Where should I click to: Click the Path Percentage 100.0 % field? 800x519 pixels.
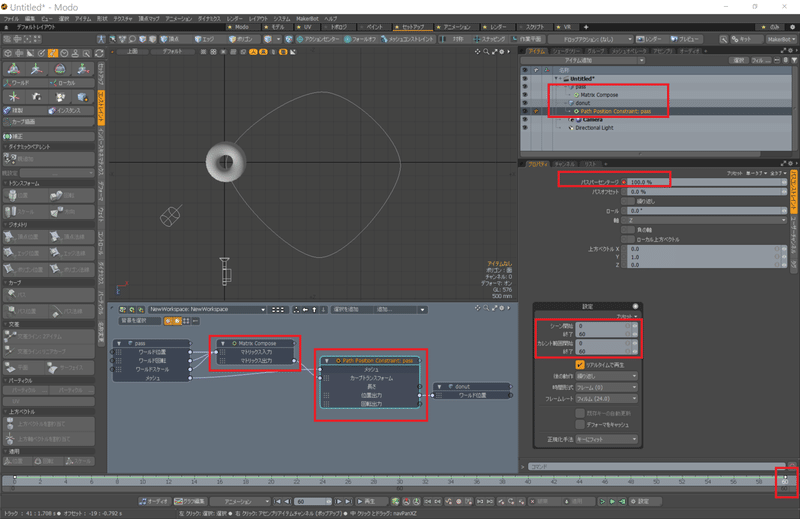click(x=706, y=182)
